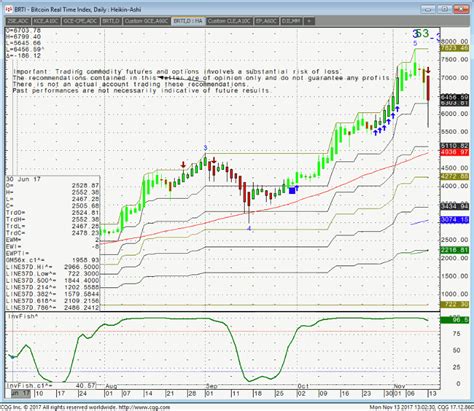
Task: Click the Oct month label on time axis
Action: click(x=303, y=386)
